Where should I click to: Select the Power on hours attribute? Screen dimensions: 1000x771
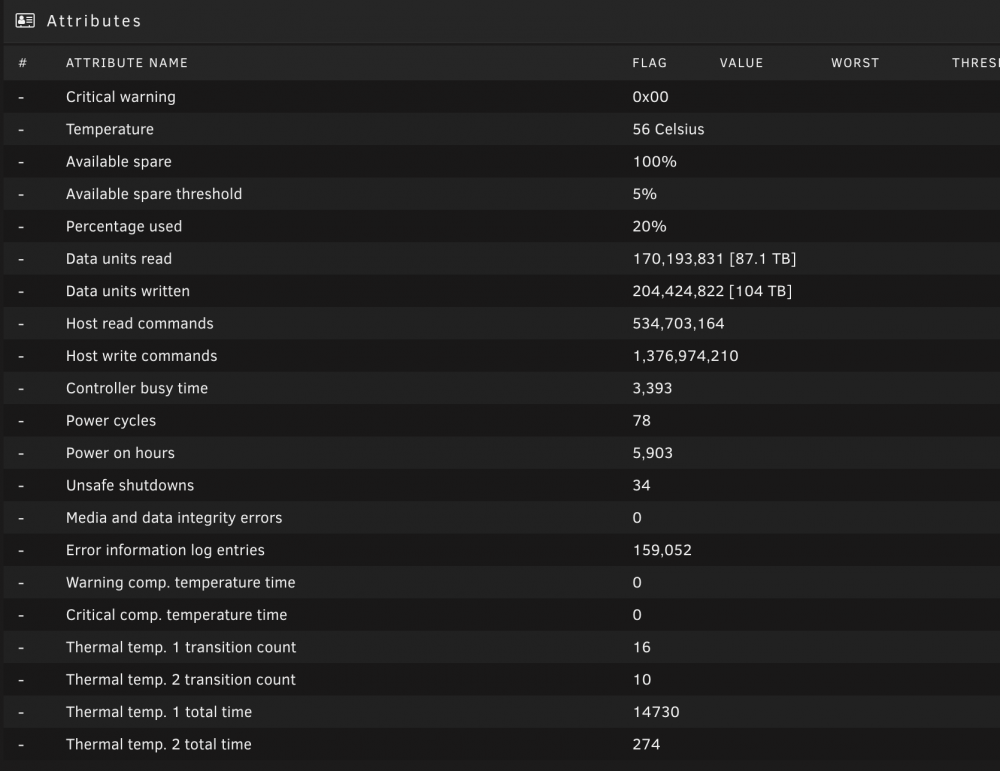[x=120, y=453]
